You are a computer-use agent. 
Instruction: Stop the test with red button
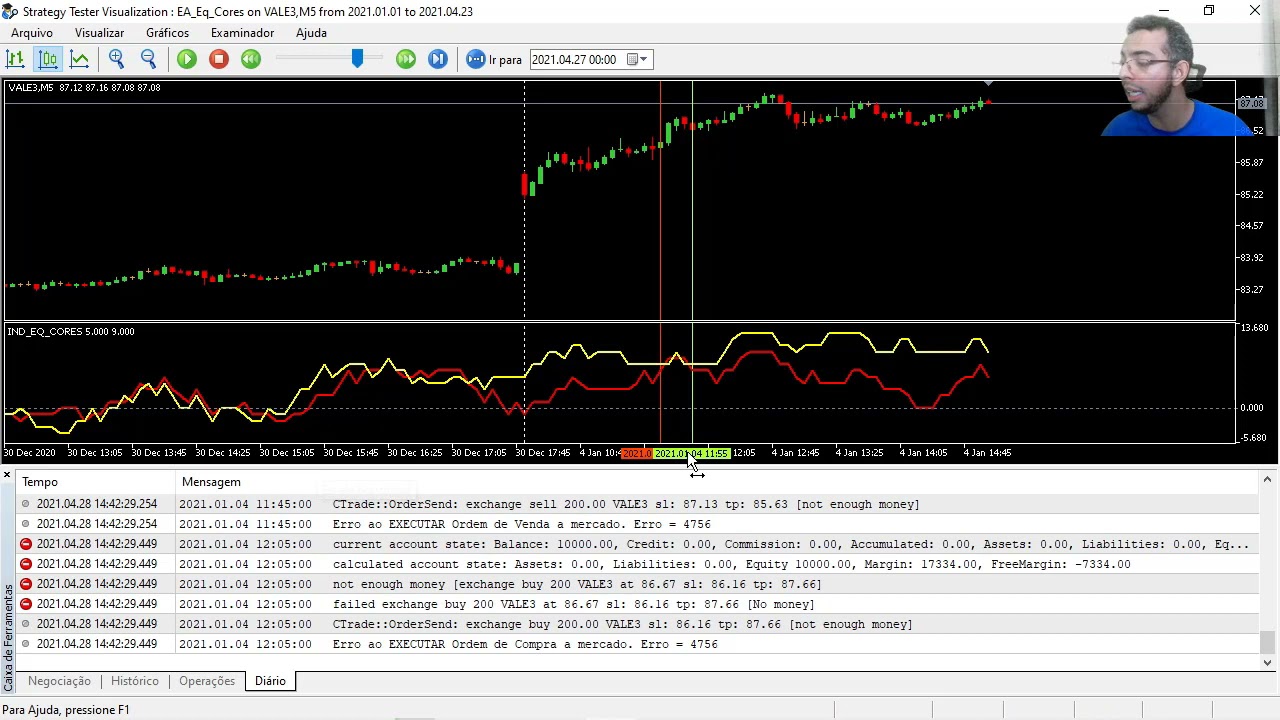219,59
